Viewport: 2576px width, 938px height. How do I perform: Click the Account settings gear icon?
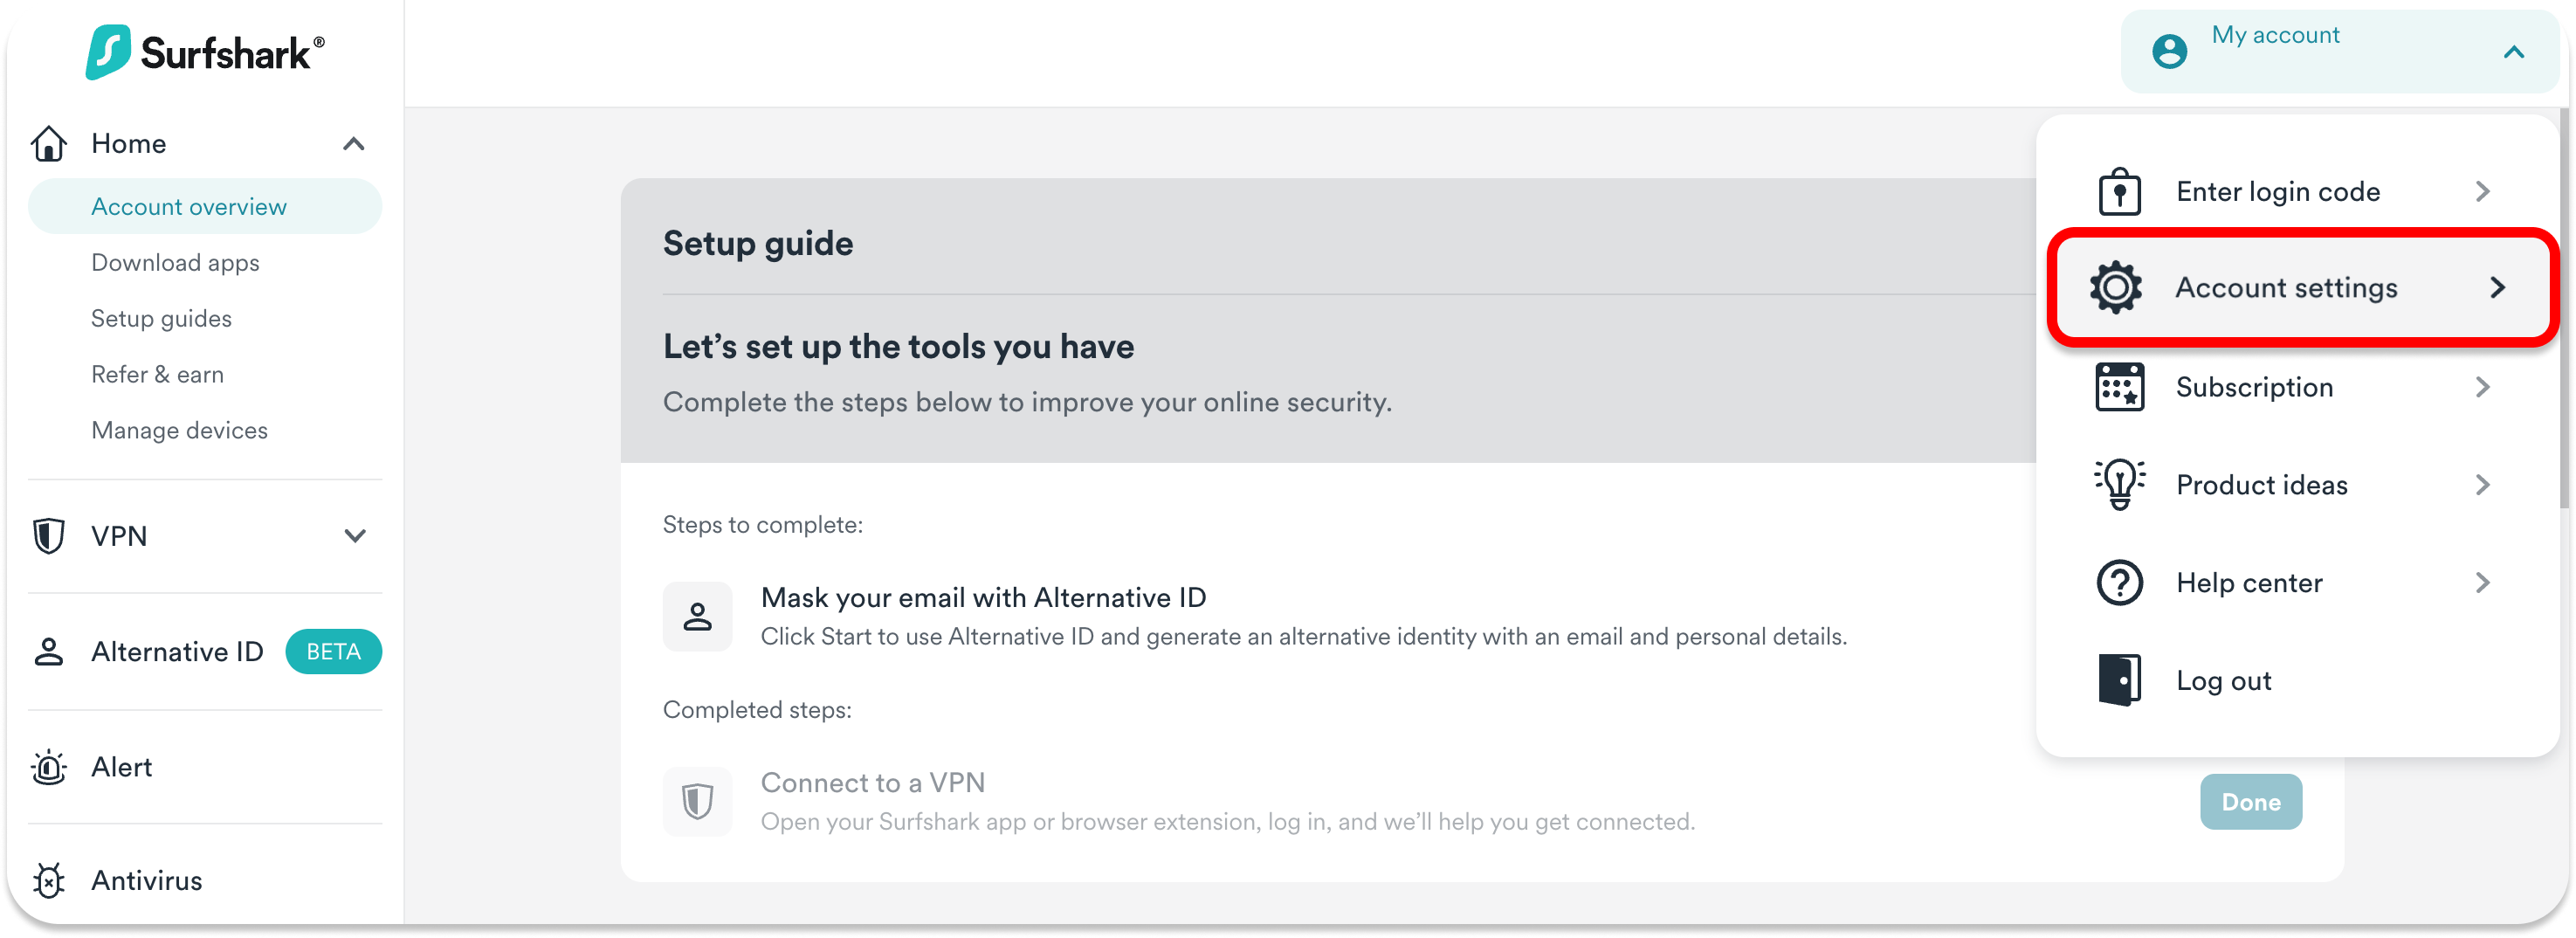pyautogui.click(x=2116, y=288)
